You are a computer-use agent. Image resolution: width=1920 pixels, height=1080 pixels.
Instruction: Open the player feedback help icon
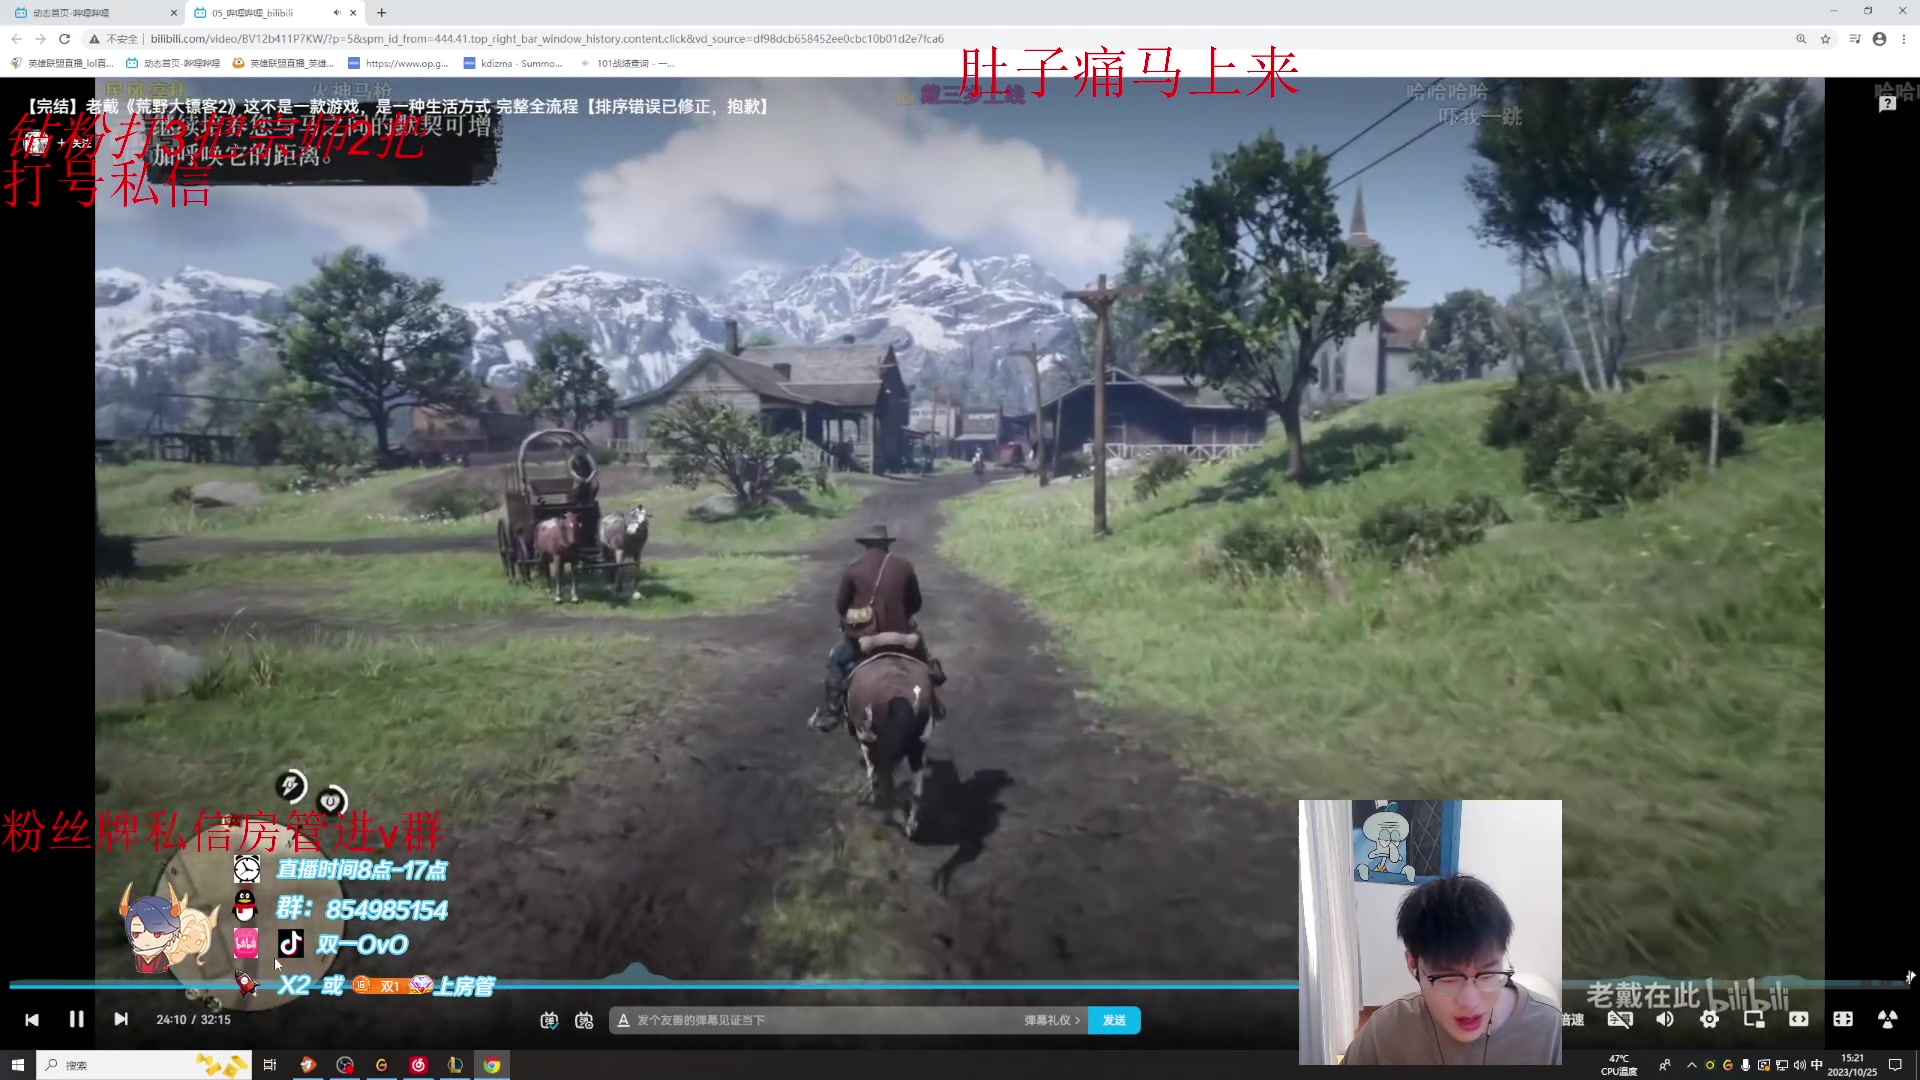(x=1887, y=103)
